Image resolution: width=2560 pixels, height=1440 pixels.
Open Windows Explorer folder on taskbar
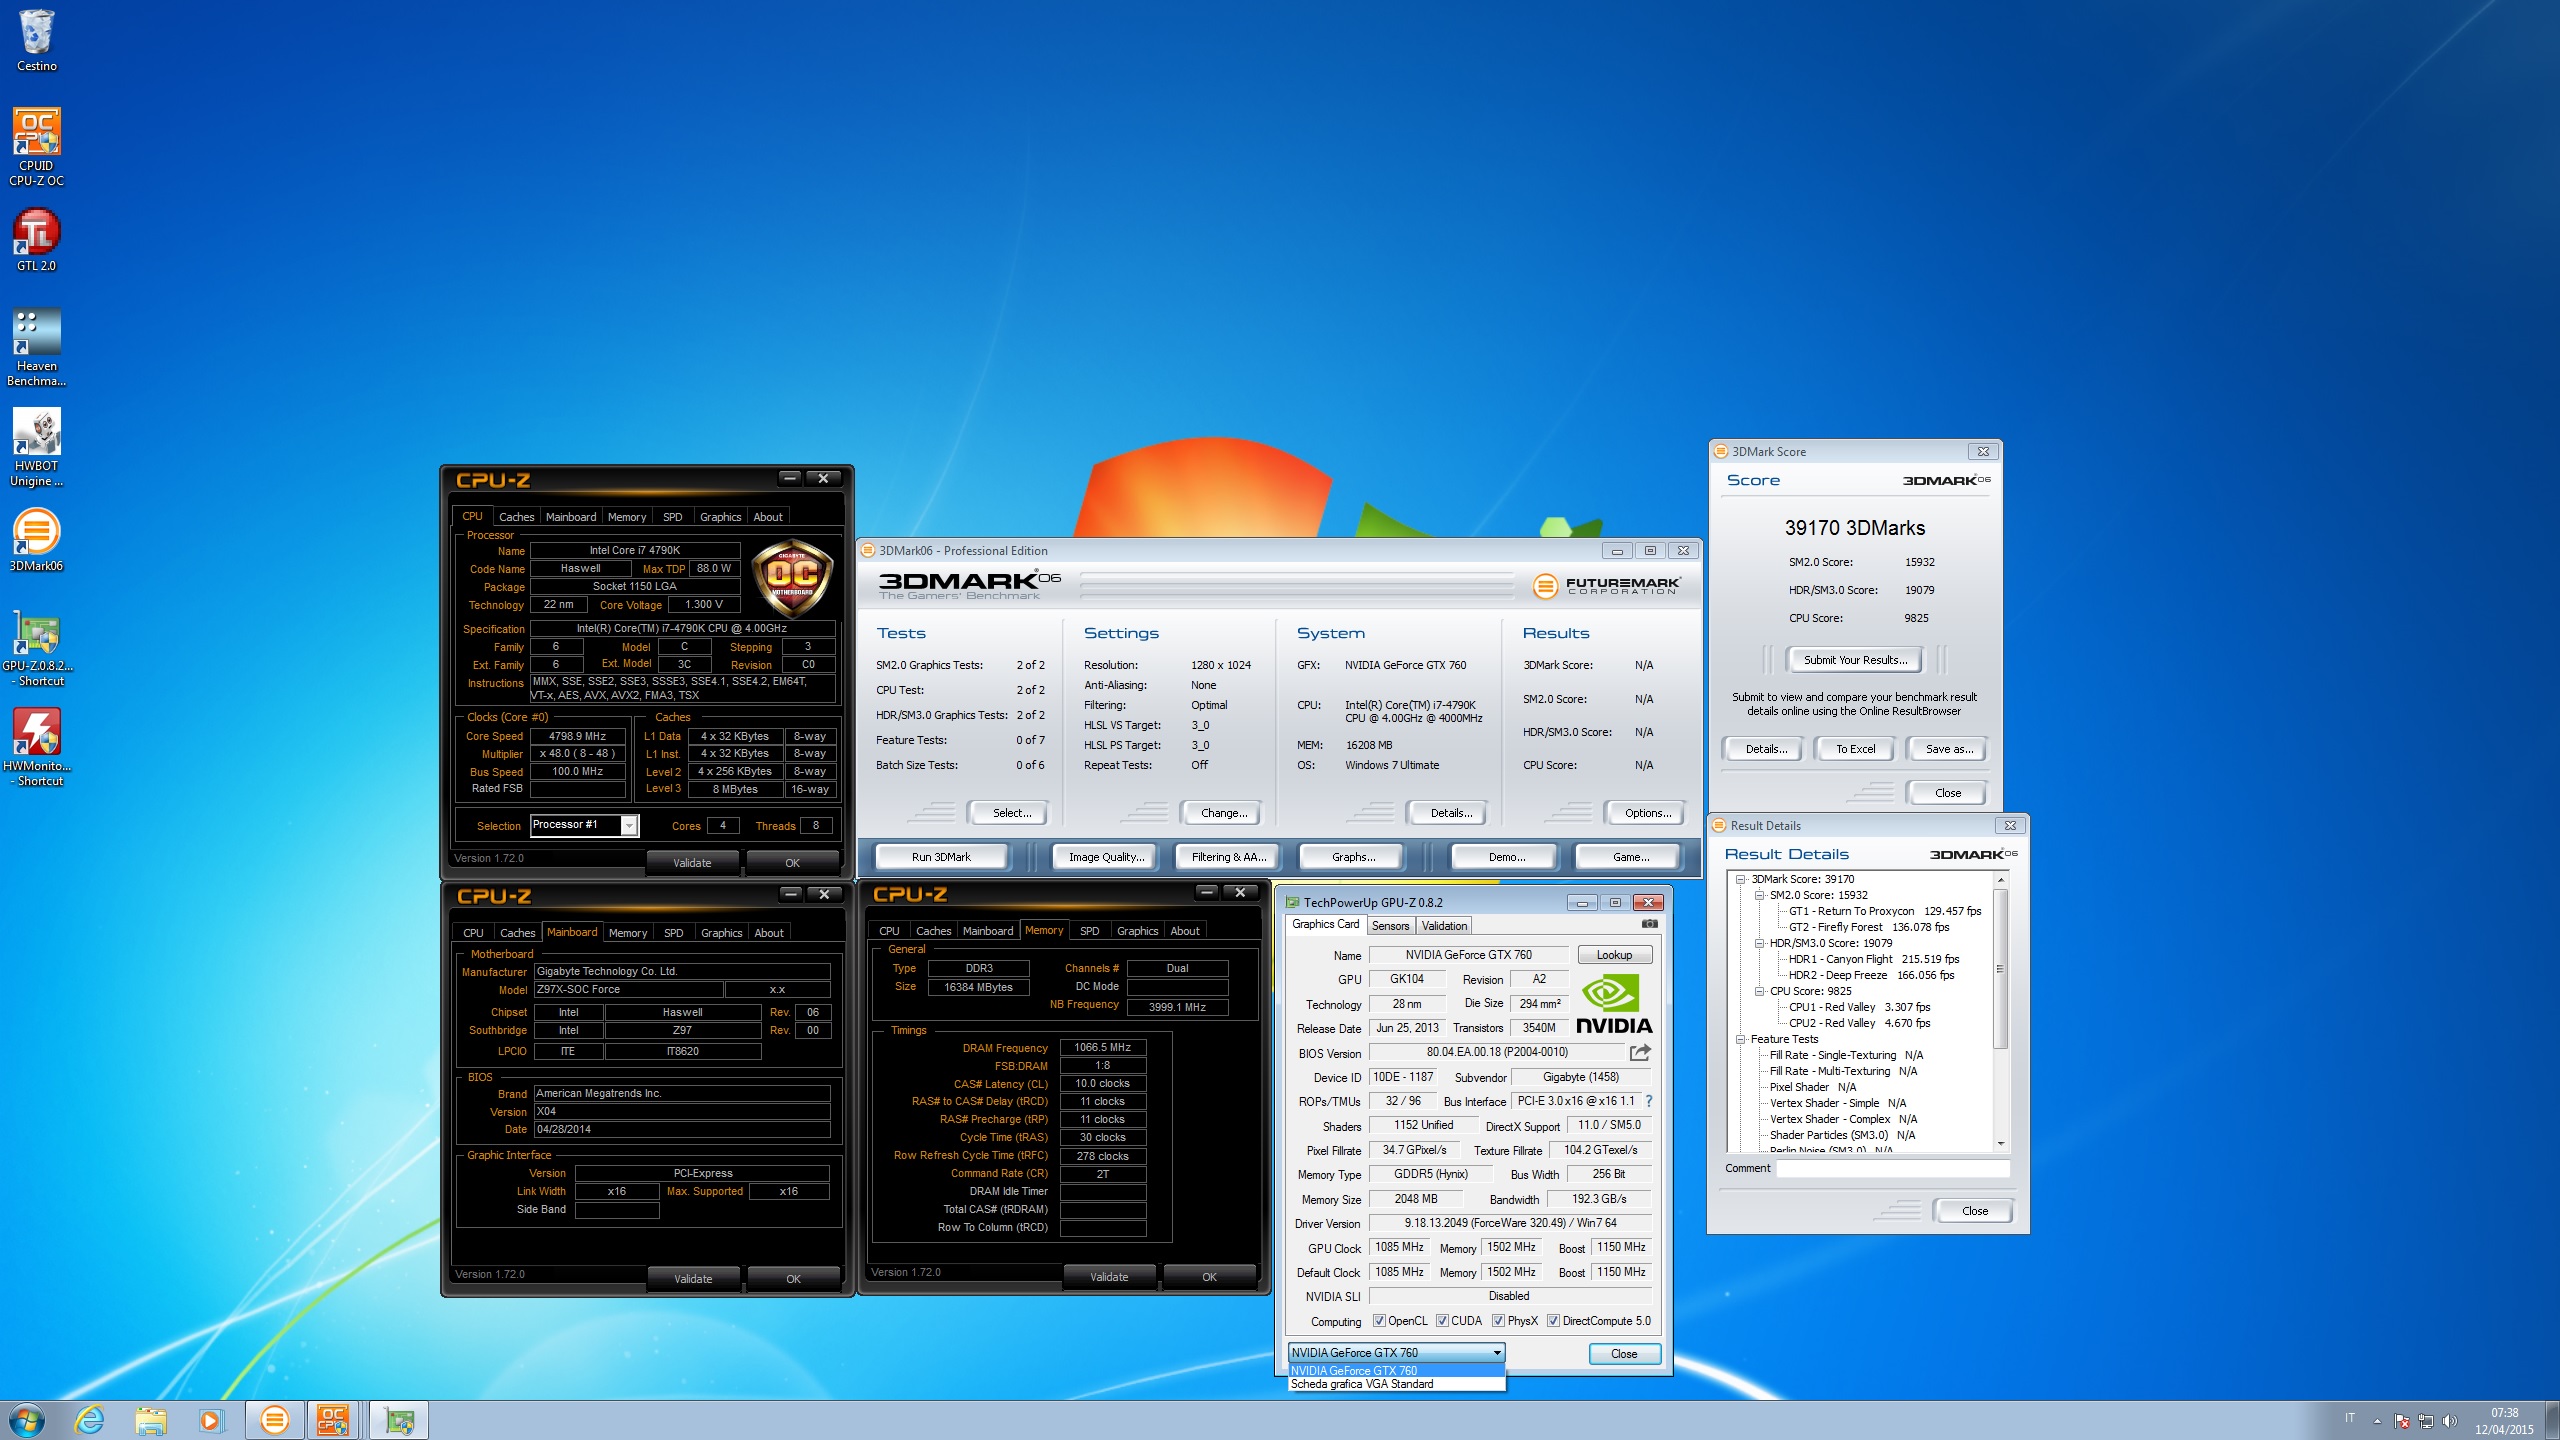151,1420
